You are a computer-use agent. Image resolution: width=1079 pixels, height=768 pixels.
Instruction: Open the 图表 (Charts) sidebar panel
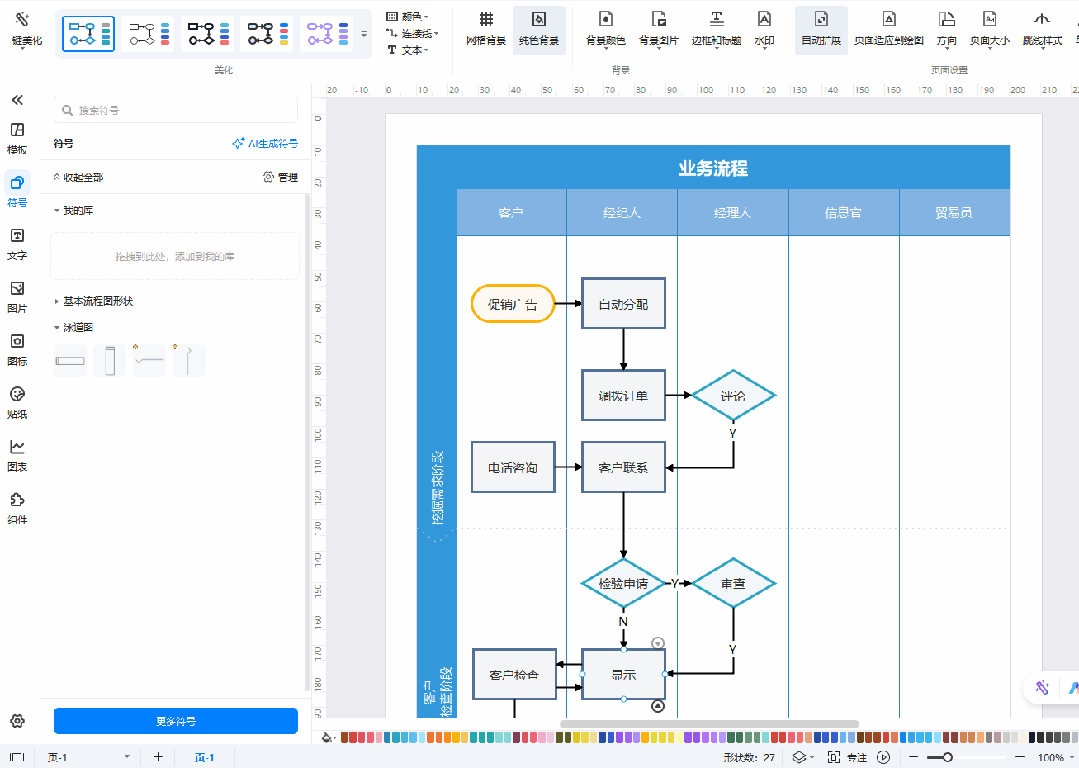click(17, 454)
